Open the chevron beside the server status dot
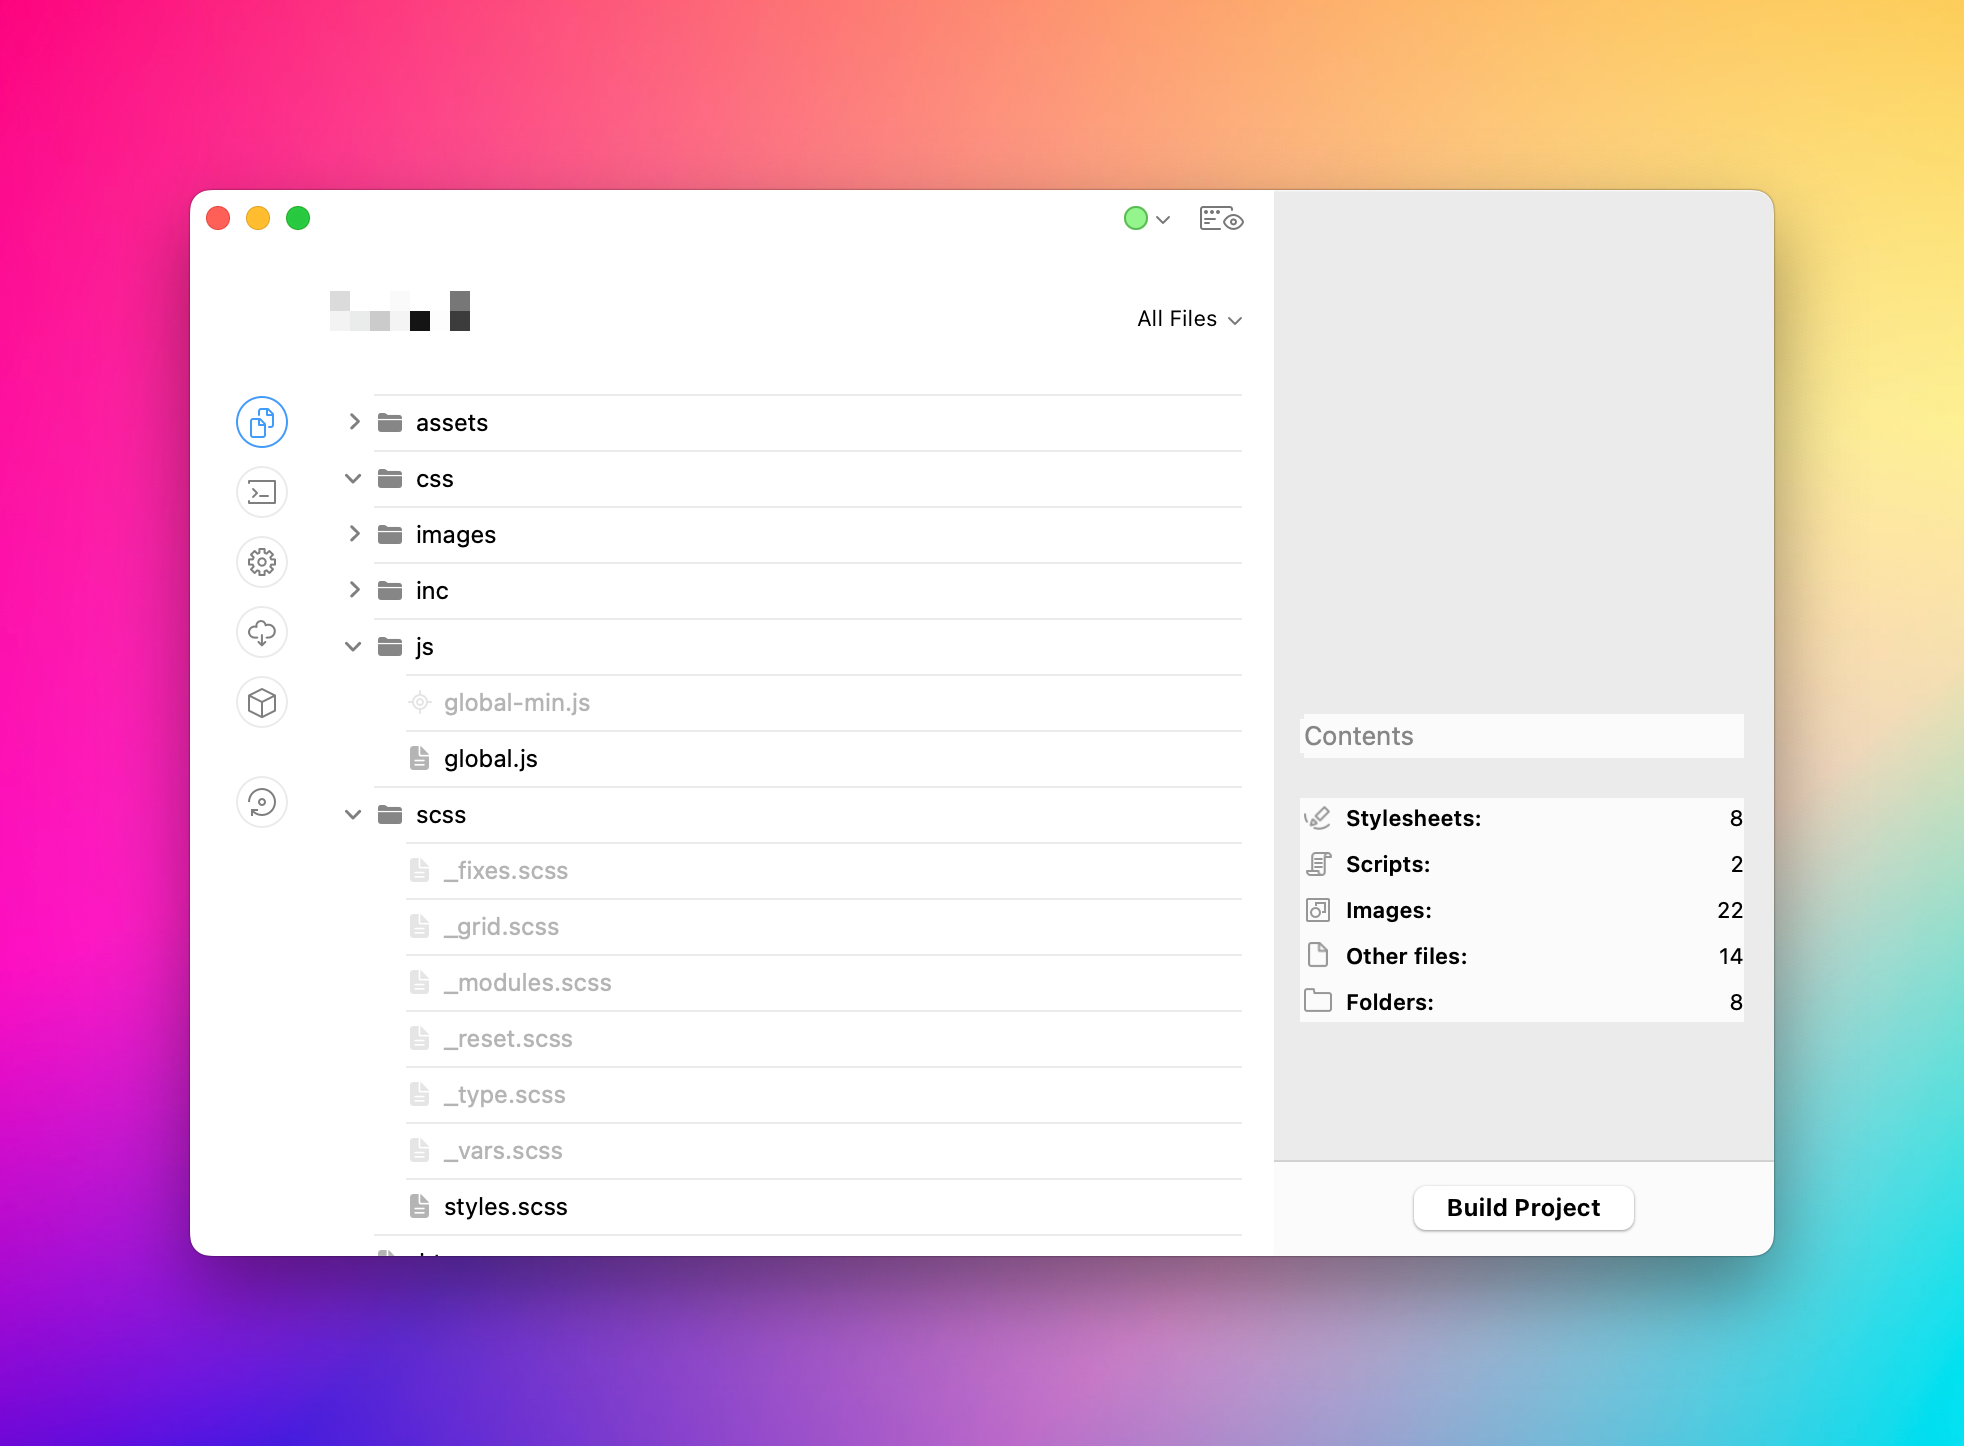 [x=1161, y=218]
